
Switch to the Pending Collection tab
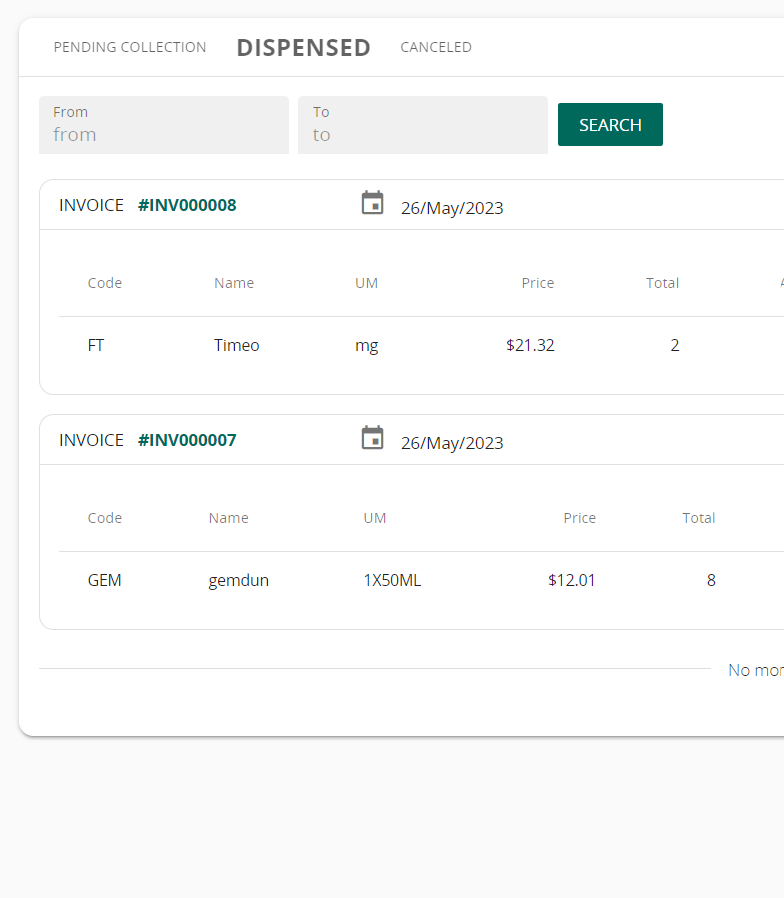click(x=130, y=47)
